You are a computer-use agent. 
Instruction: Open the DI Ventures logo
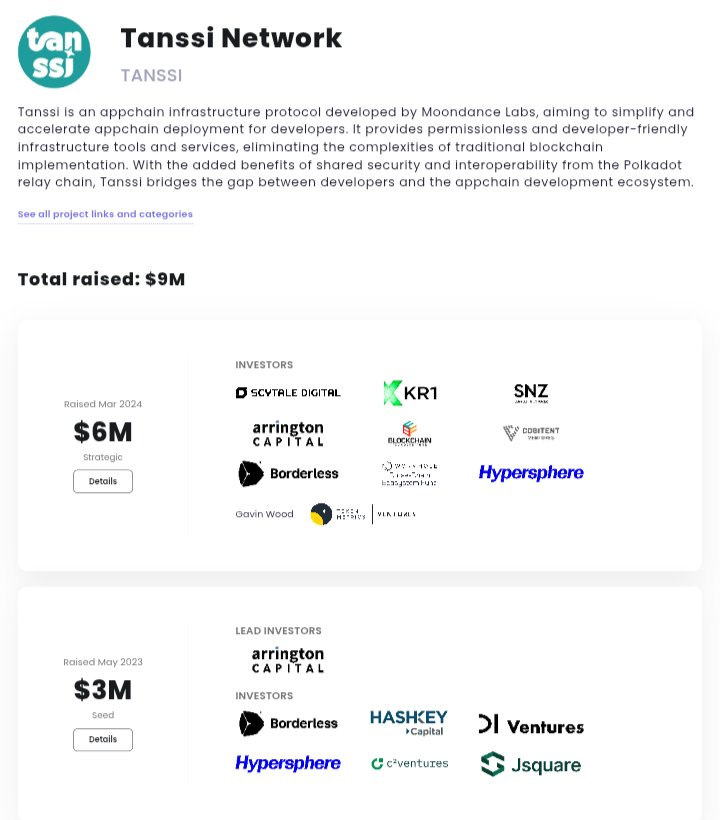(x=531, y=725)
